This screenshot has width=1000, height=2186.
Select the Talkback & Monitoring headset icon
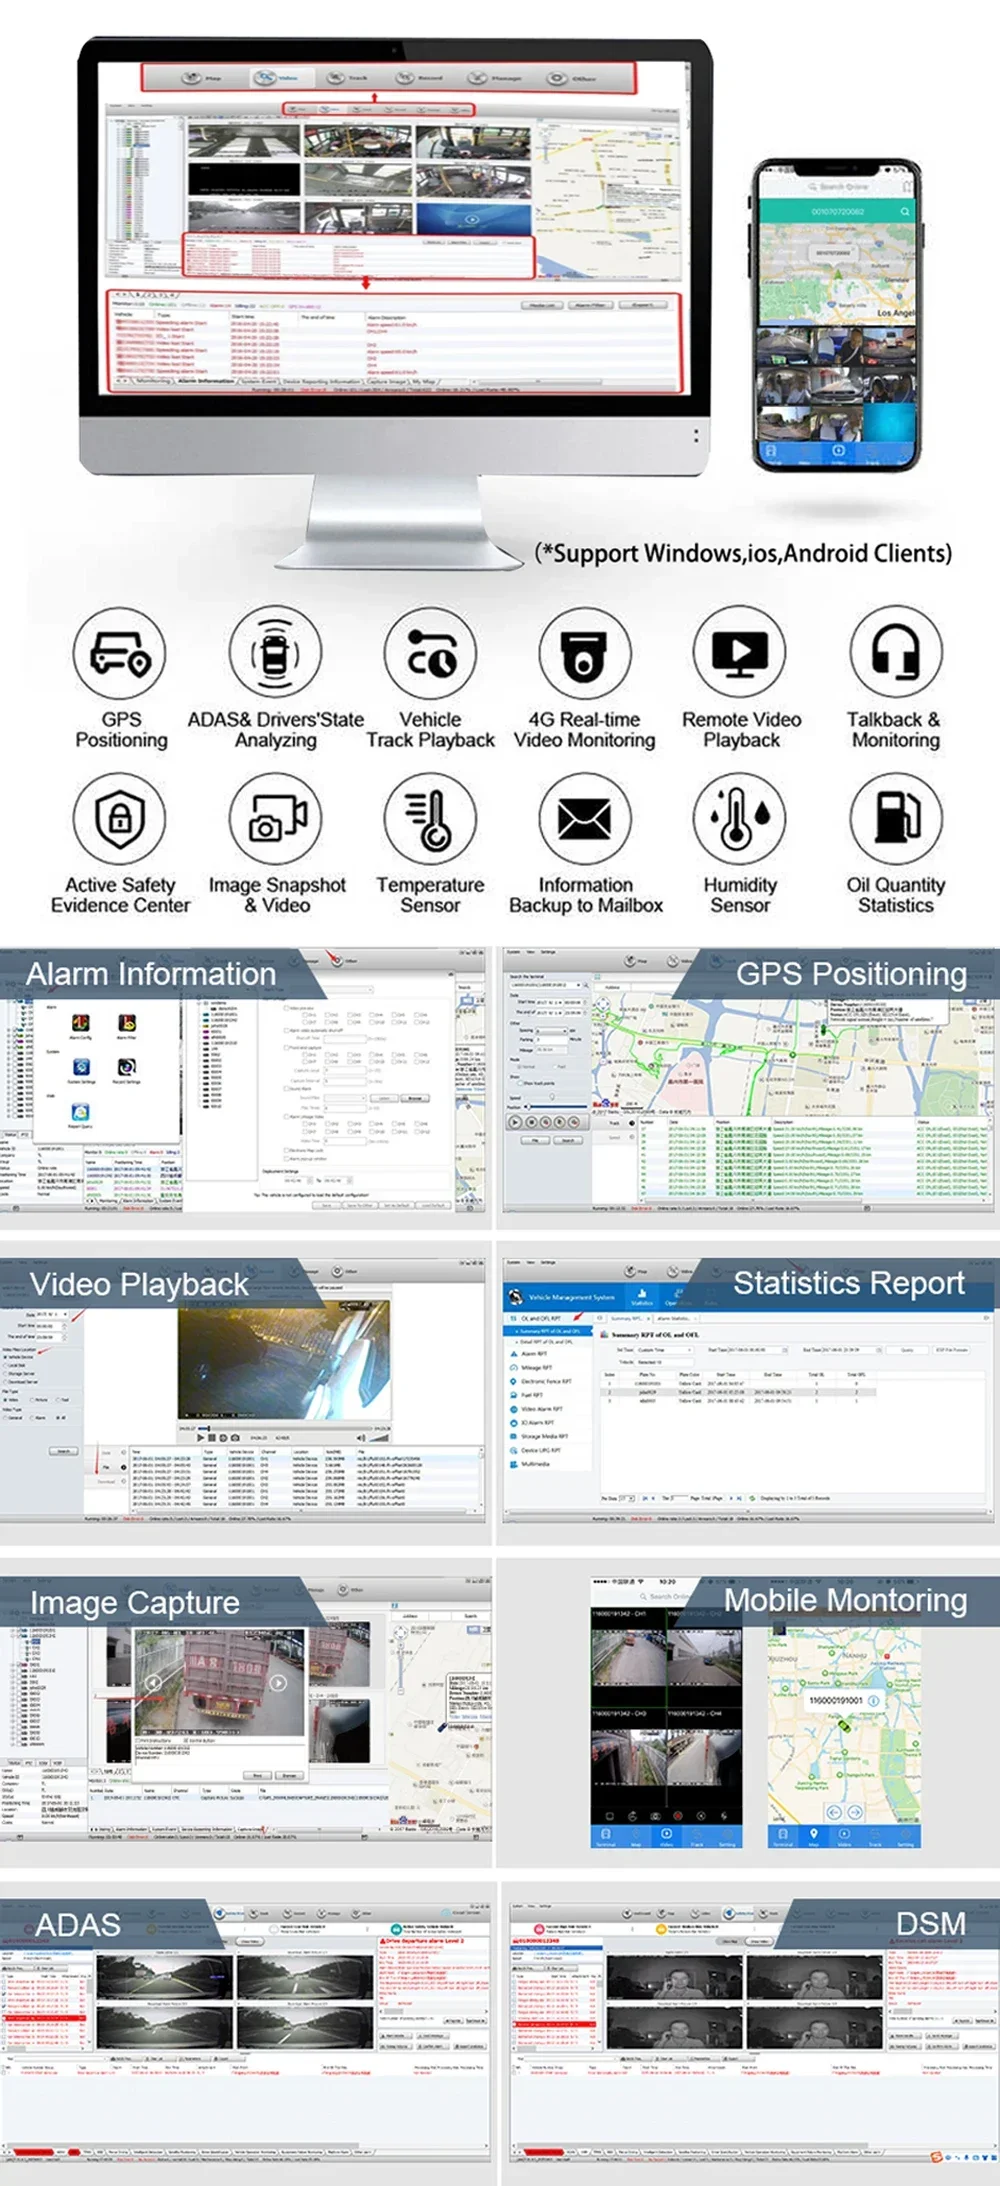point(896,653)
